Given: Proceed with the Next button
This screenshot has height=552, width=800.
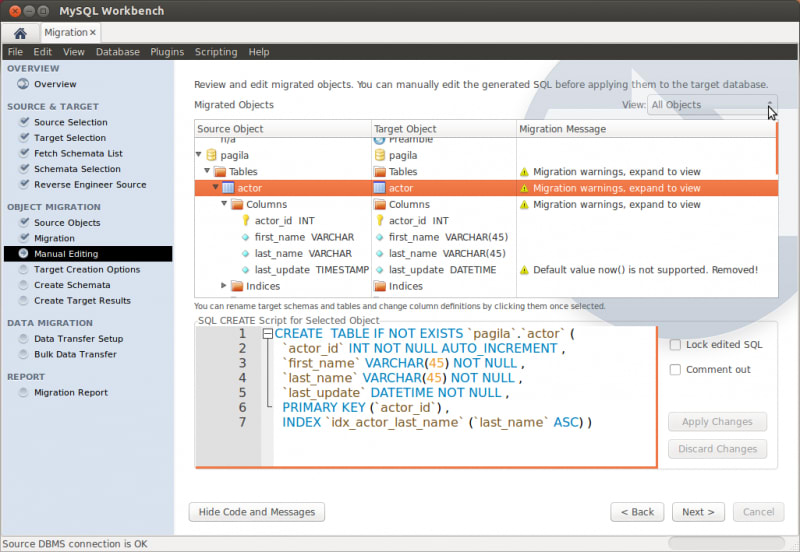Looking at the screenshot, I should pyautogui.click(x=698, y=512).
